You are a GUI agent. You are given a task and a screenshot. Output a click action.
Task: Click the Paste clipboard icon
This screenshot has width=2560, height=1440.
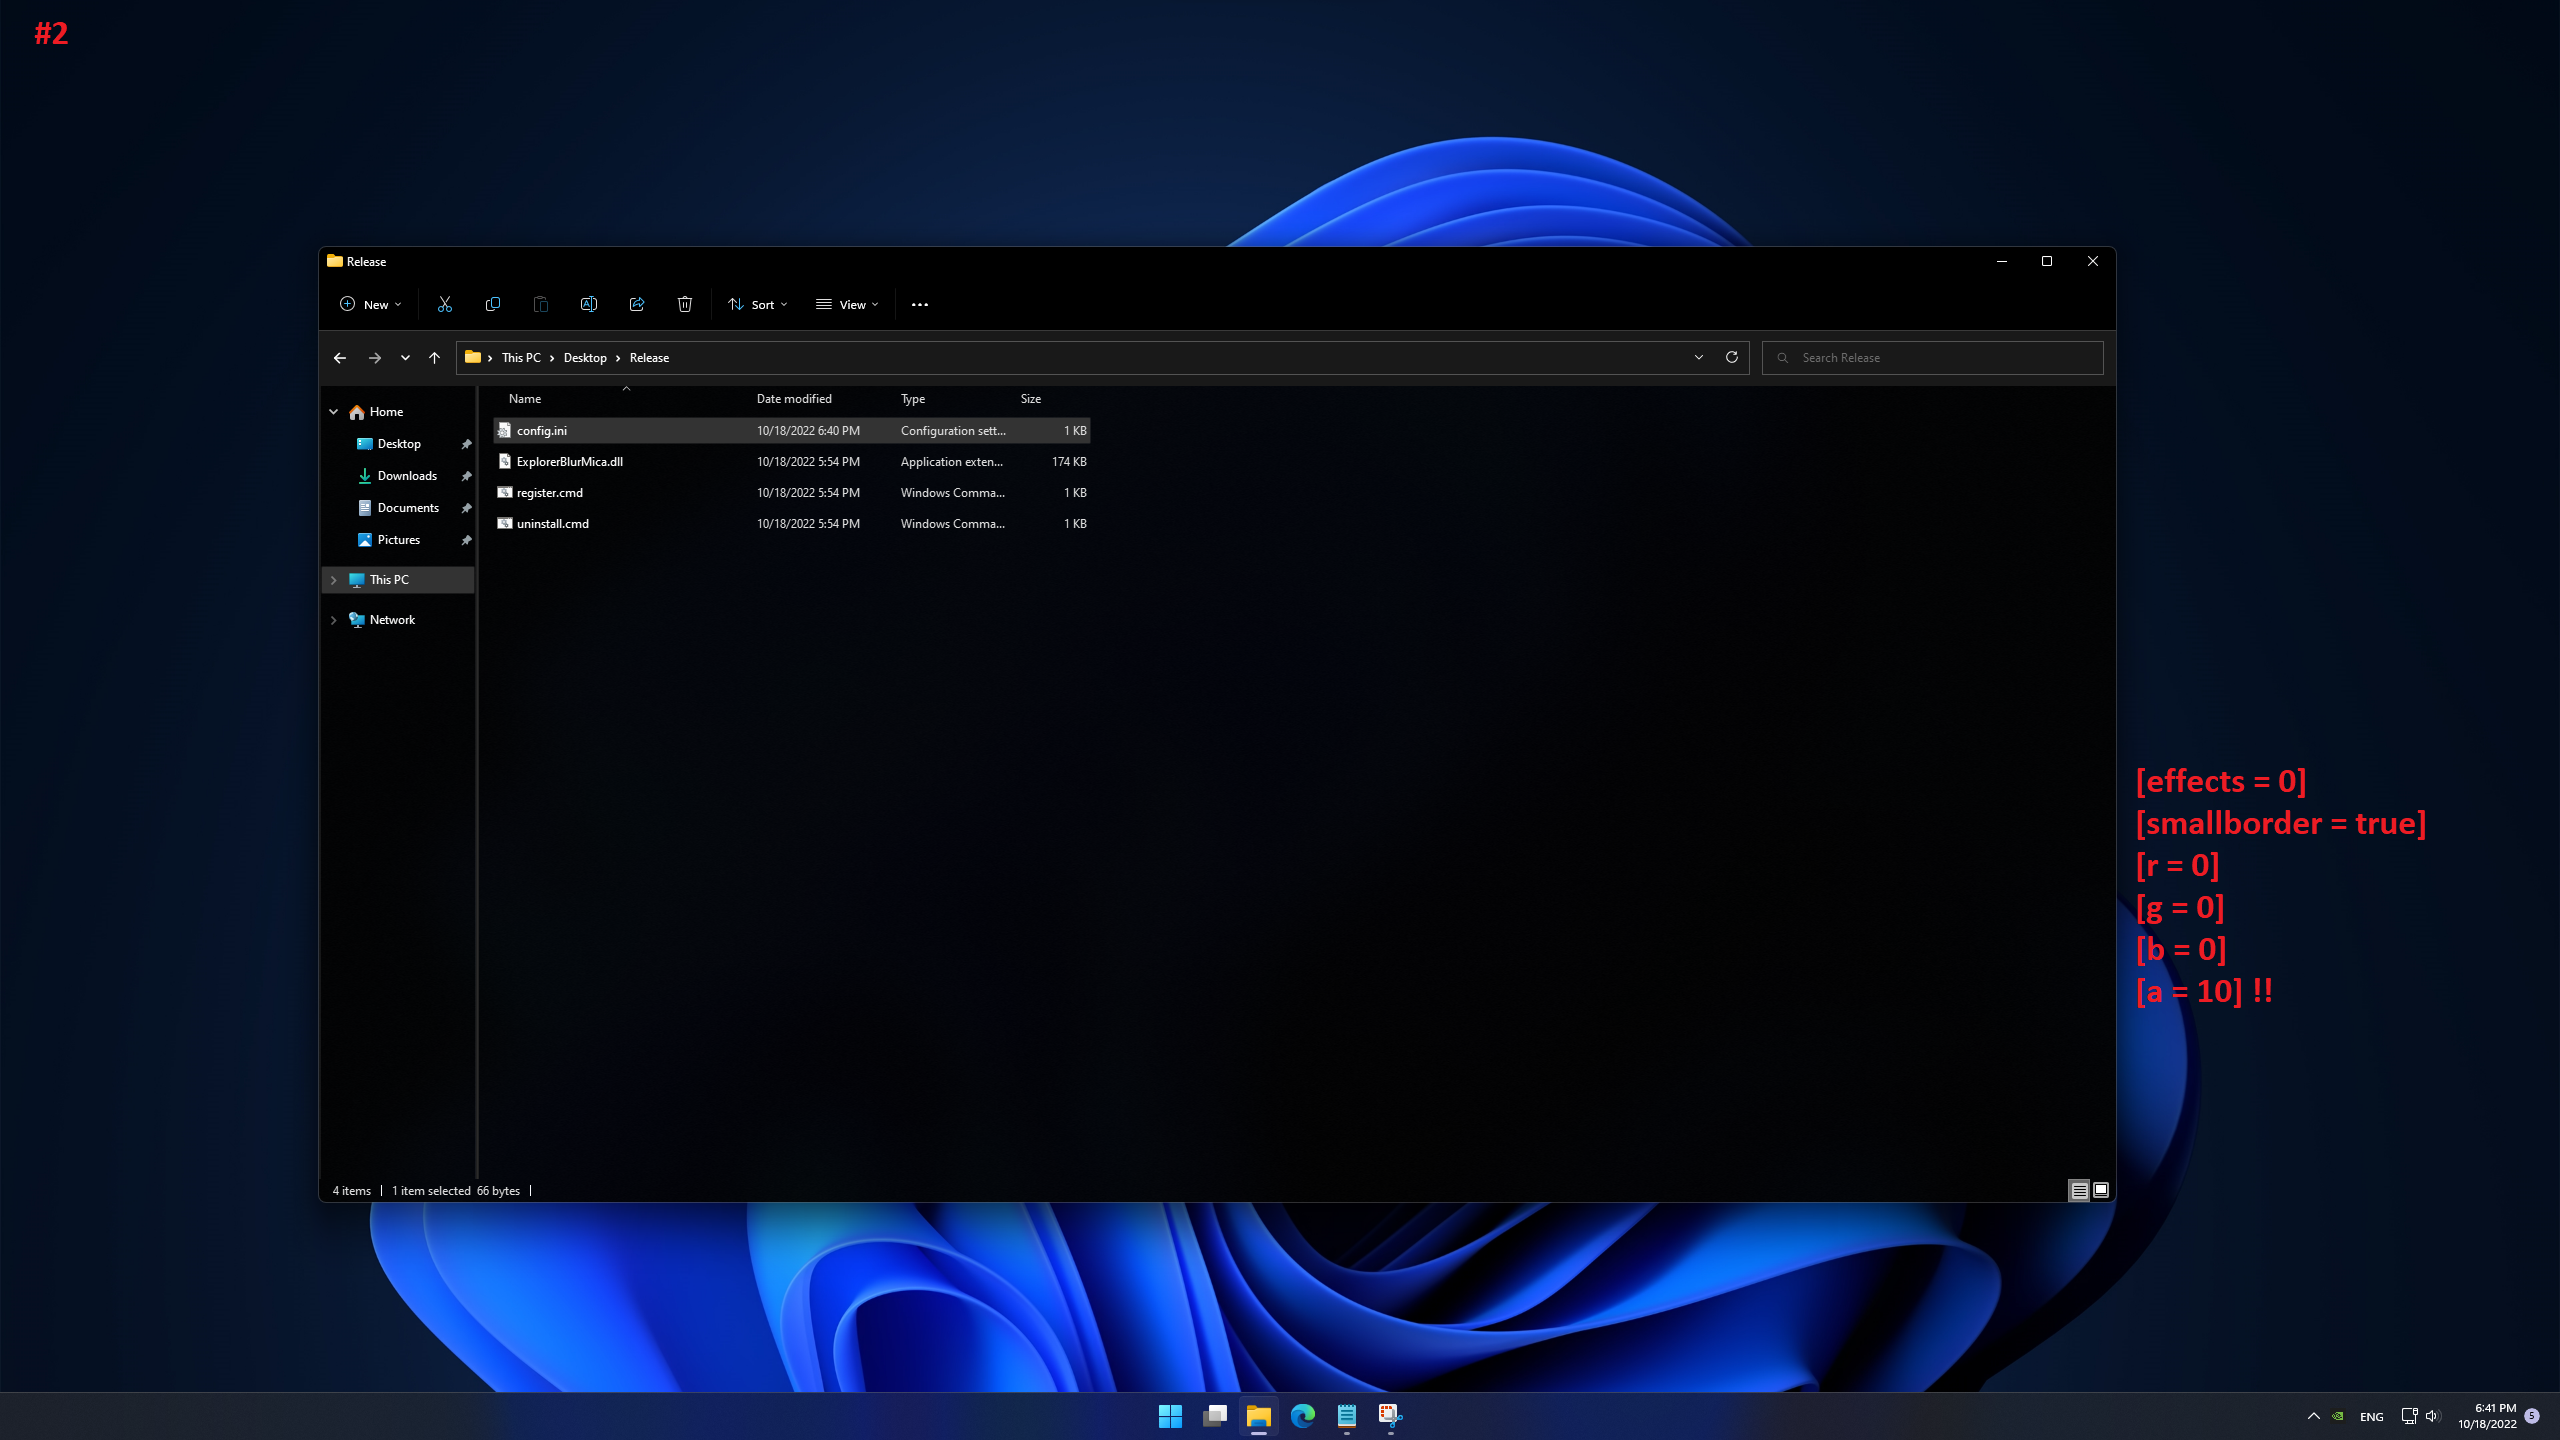pos(541,304)
